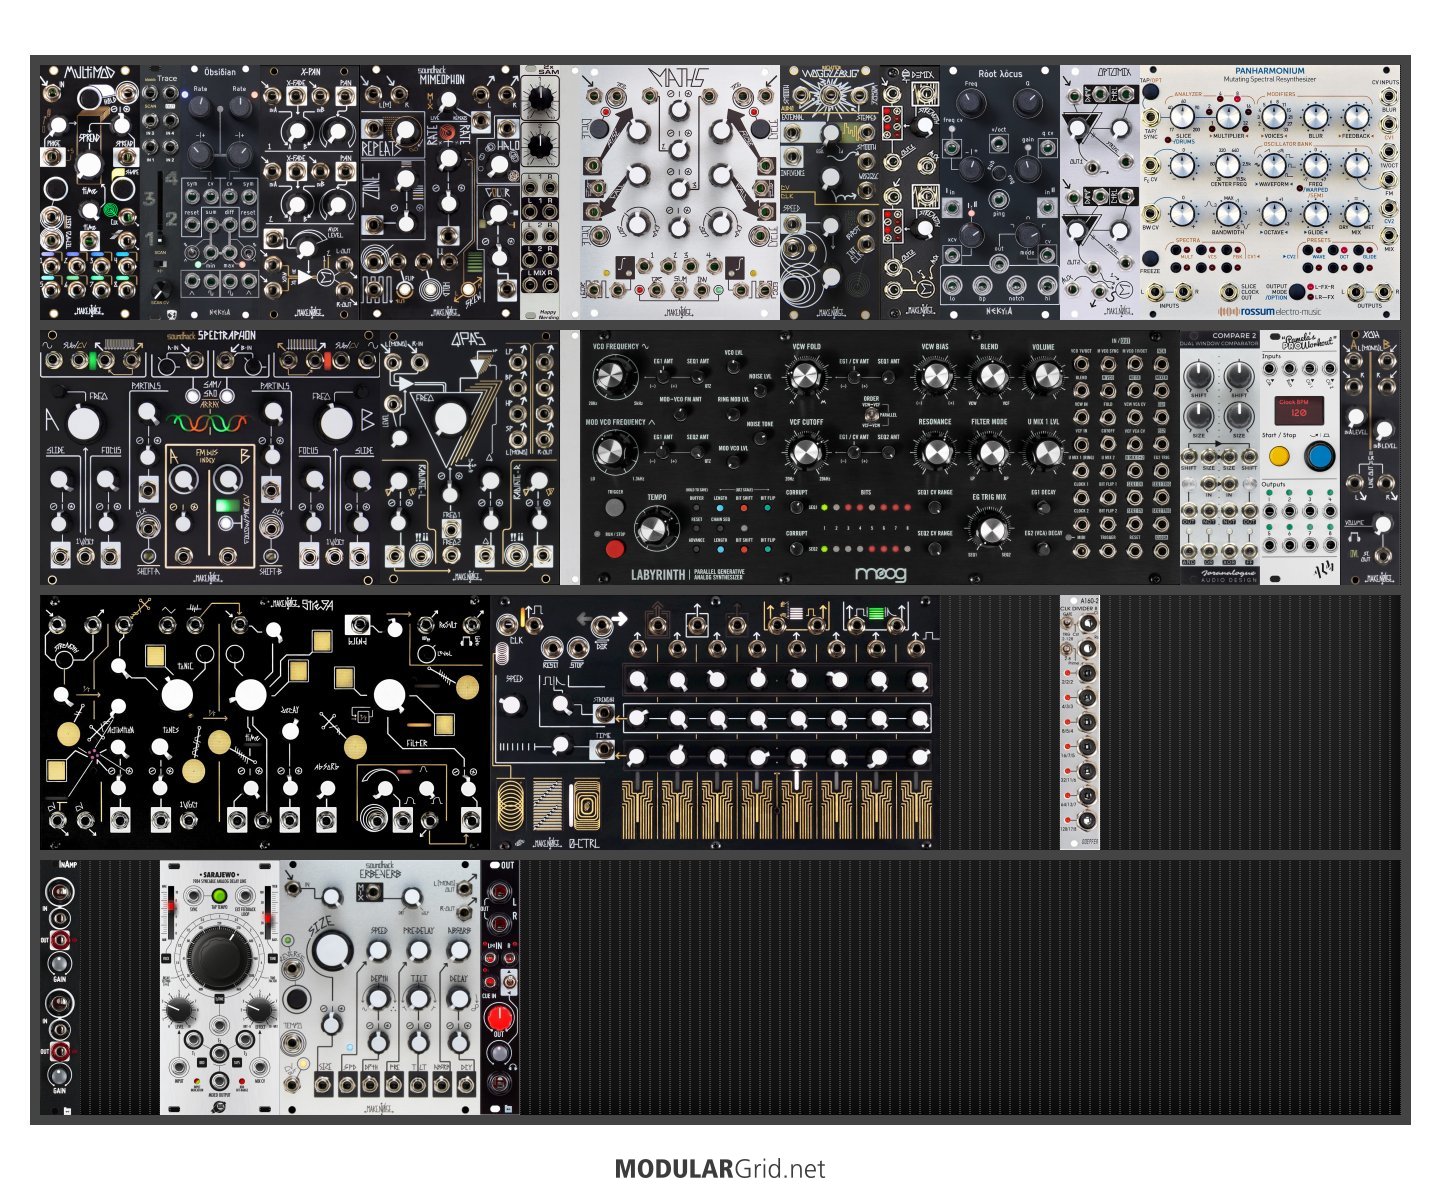Select the A-160-2 clock divider module
Viewport: 1441px width, 1190px height.
[1080, 722]
